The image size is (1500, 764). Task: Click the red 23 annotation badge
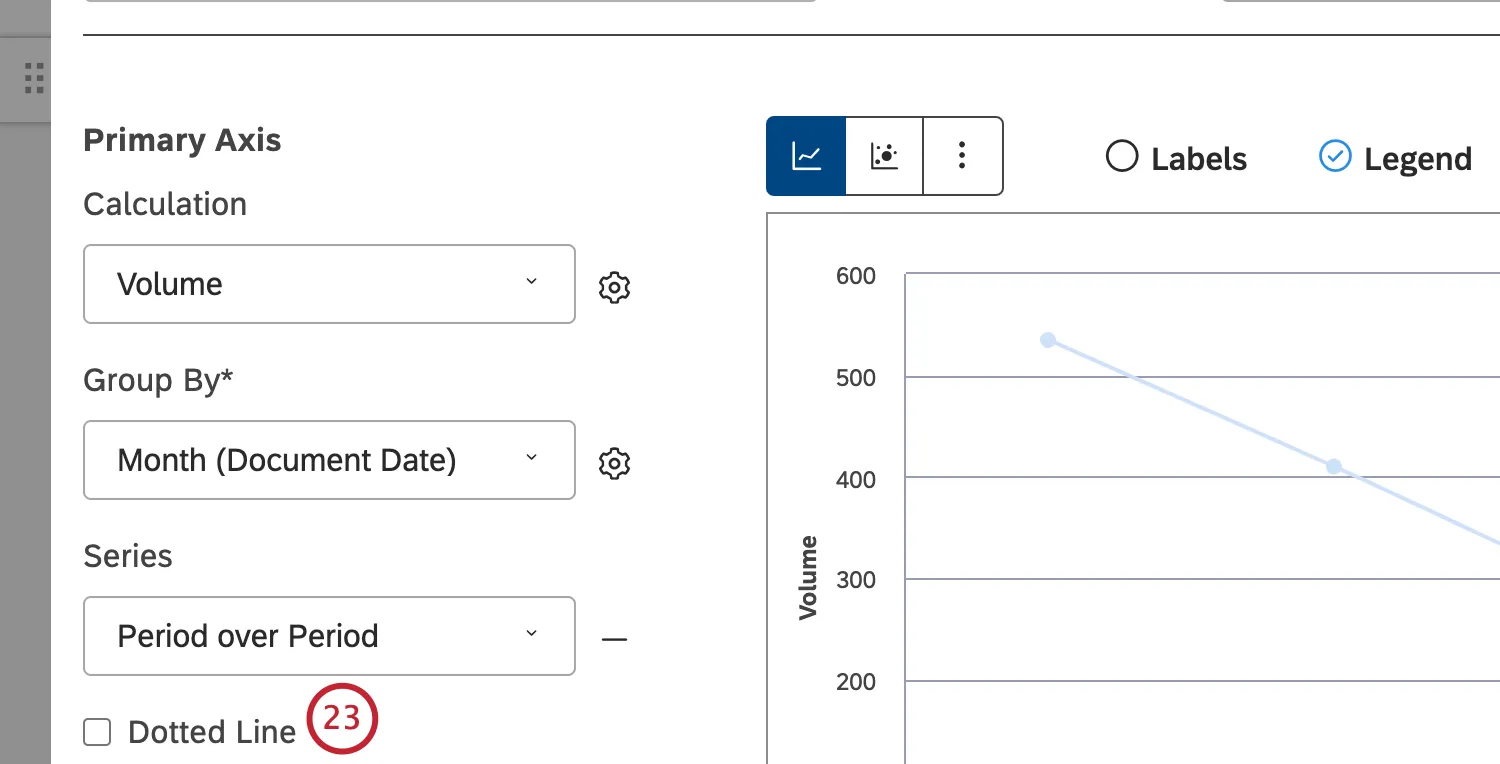pyautogui.click(x=341, y=718)
